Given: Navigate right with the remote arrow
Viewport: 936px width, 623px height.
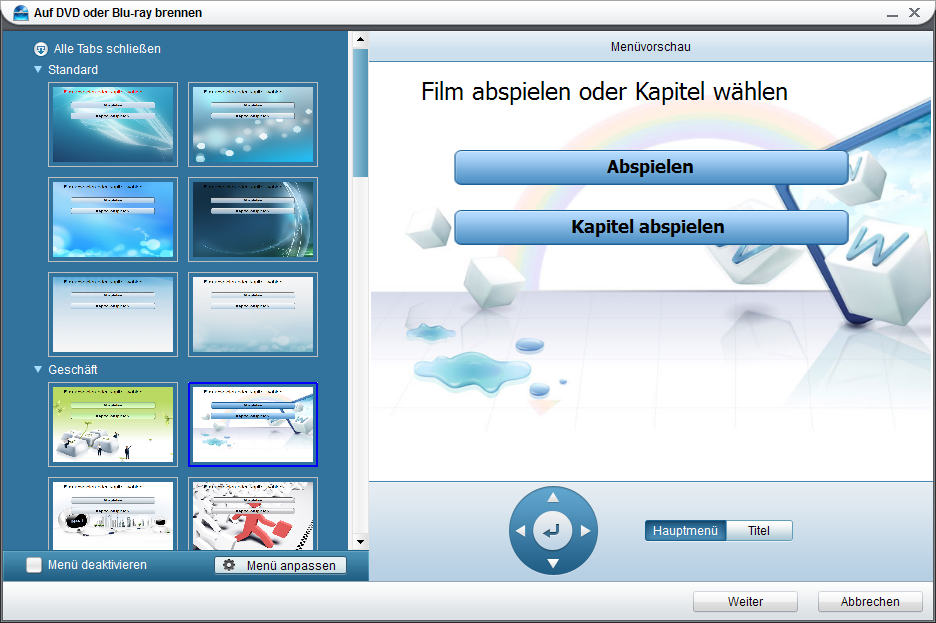Looking at the screenshot, I should pyautogui.click(x=586, y=531).
